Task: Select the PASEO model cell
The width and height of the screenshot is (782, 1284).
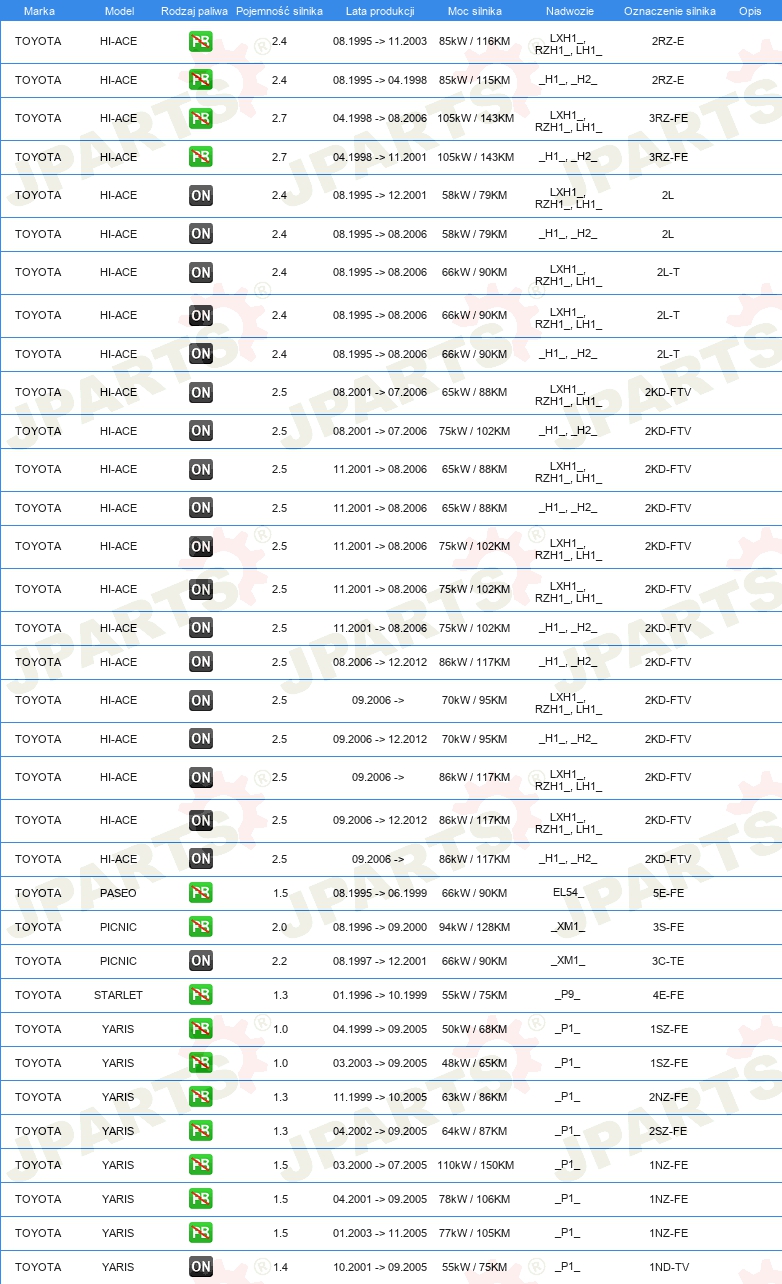Action: coord(118,893)
